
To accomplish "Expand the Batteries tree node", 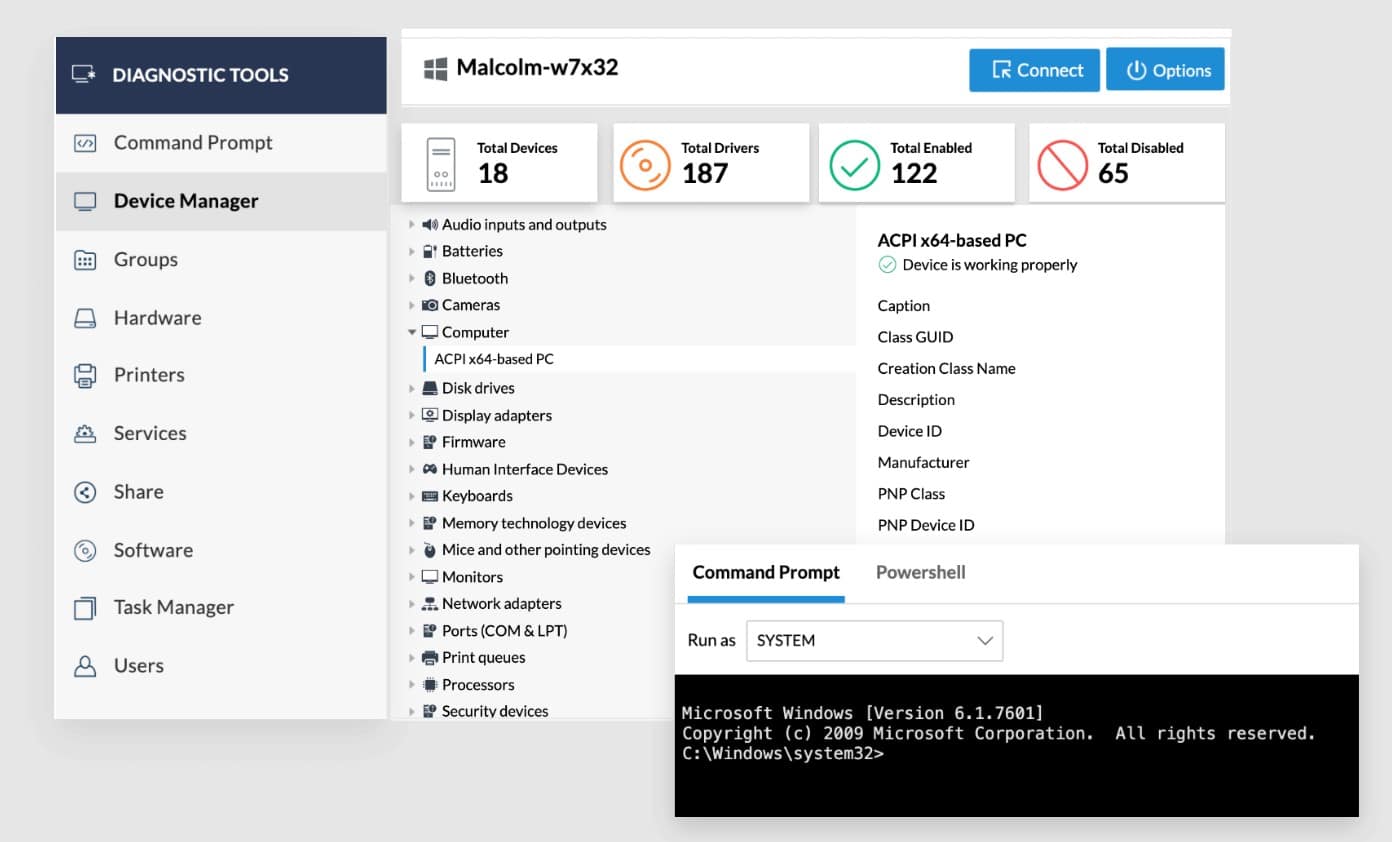I will tap(412, 252).
